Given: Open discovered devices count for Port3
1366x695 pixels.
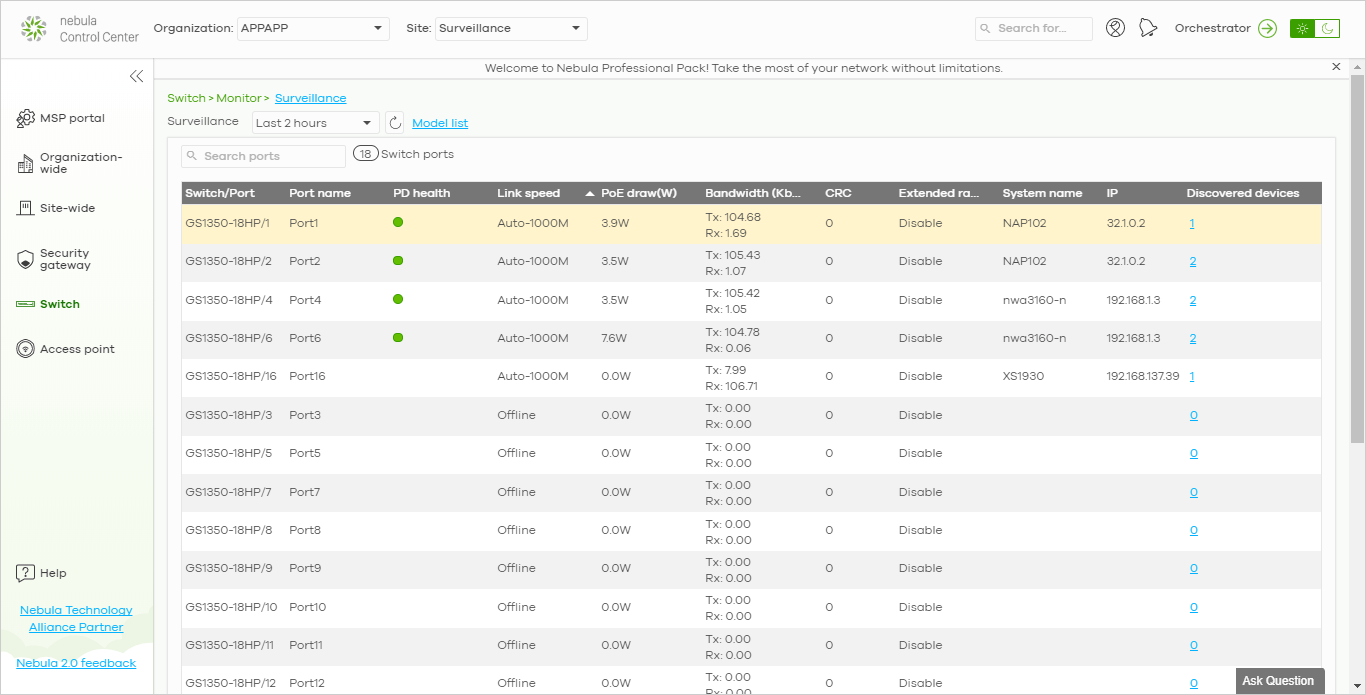Looking at the screenshot, I should [x=1194, y=415].
